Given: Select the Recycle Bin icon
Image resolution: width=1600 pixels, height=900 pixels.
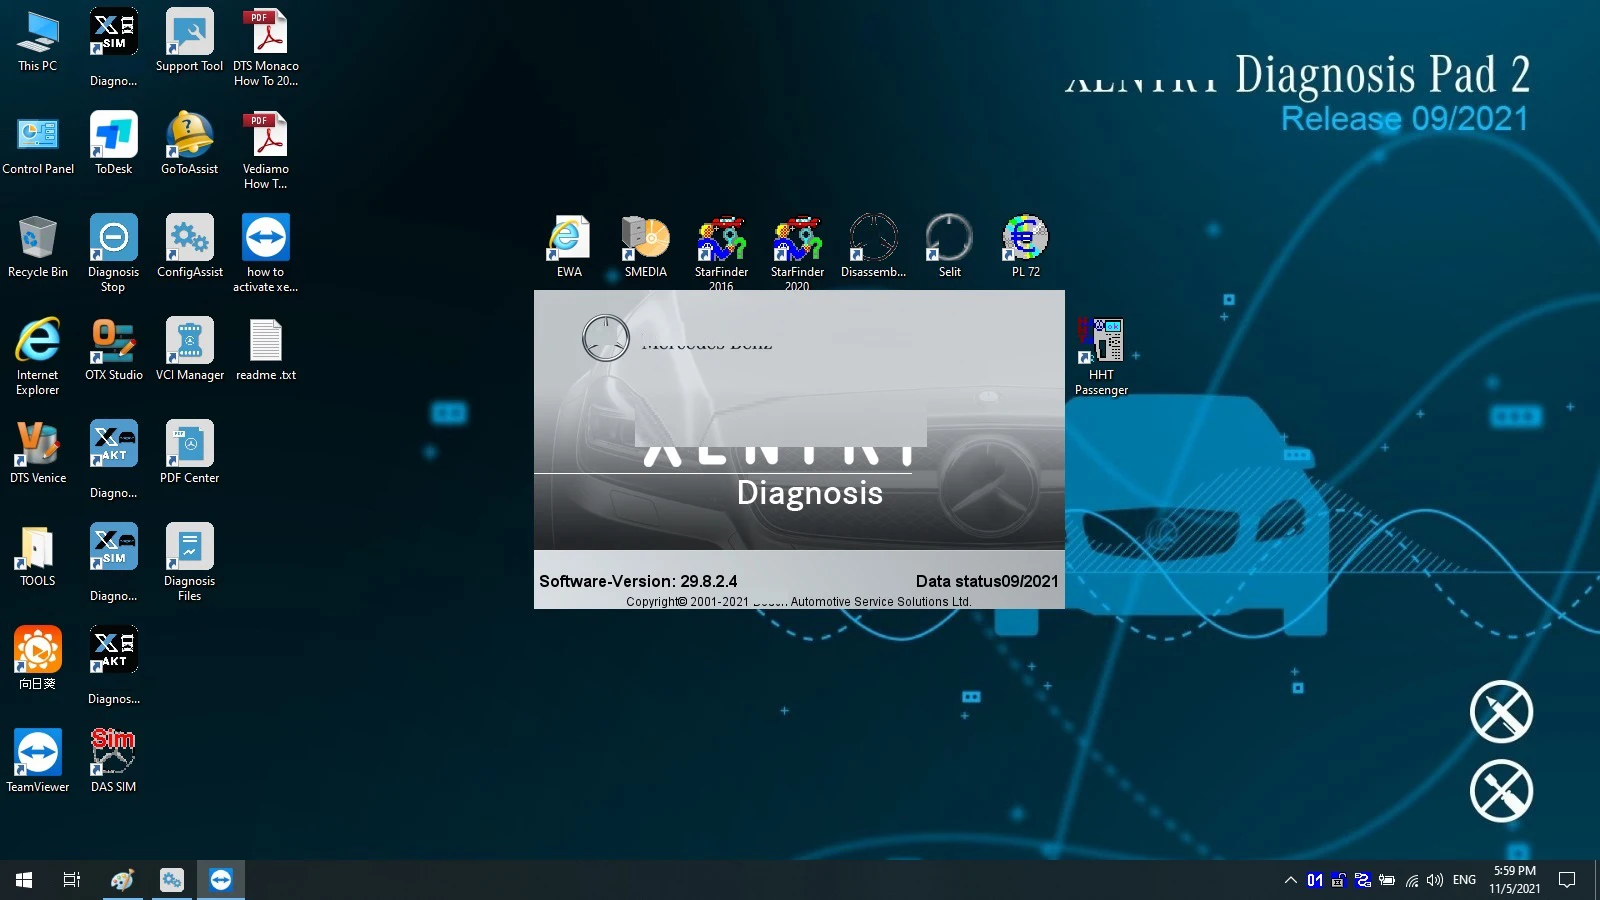Looking at the screenshot, I should click(x=38, y=248).
